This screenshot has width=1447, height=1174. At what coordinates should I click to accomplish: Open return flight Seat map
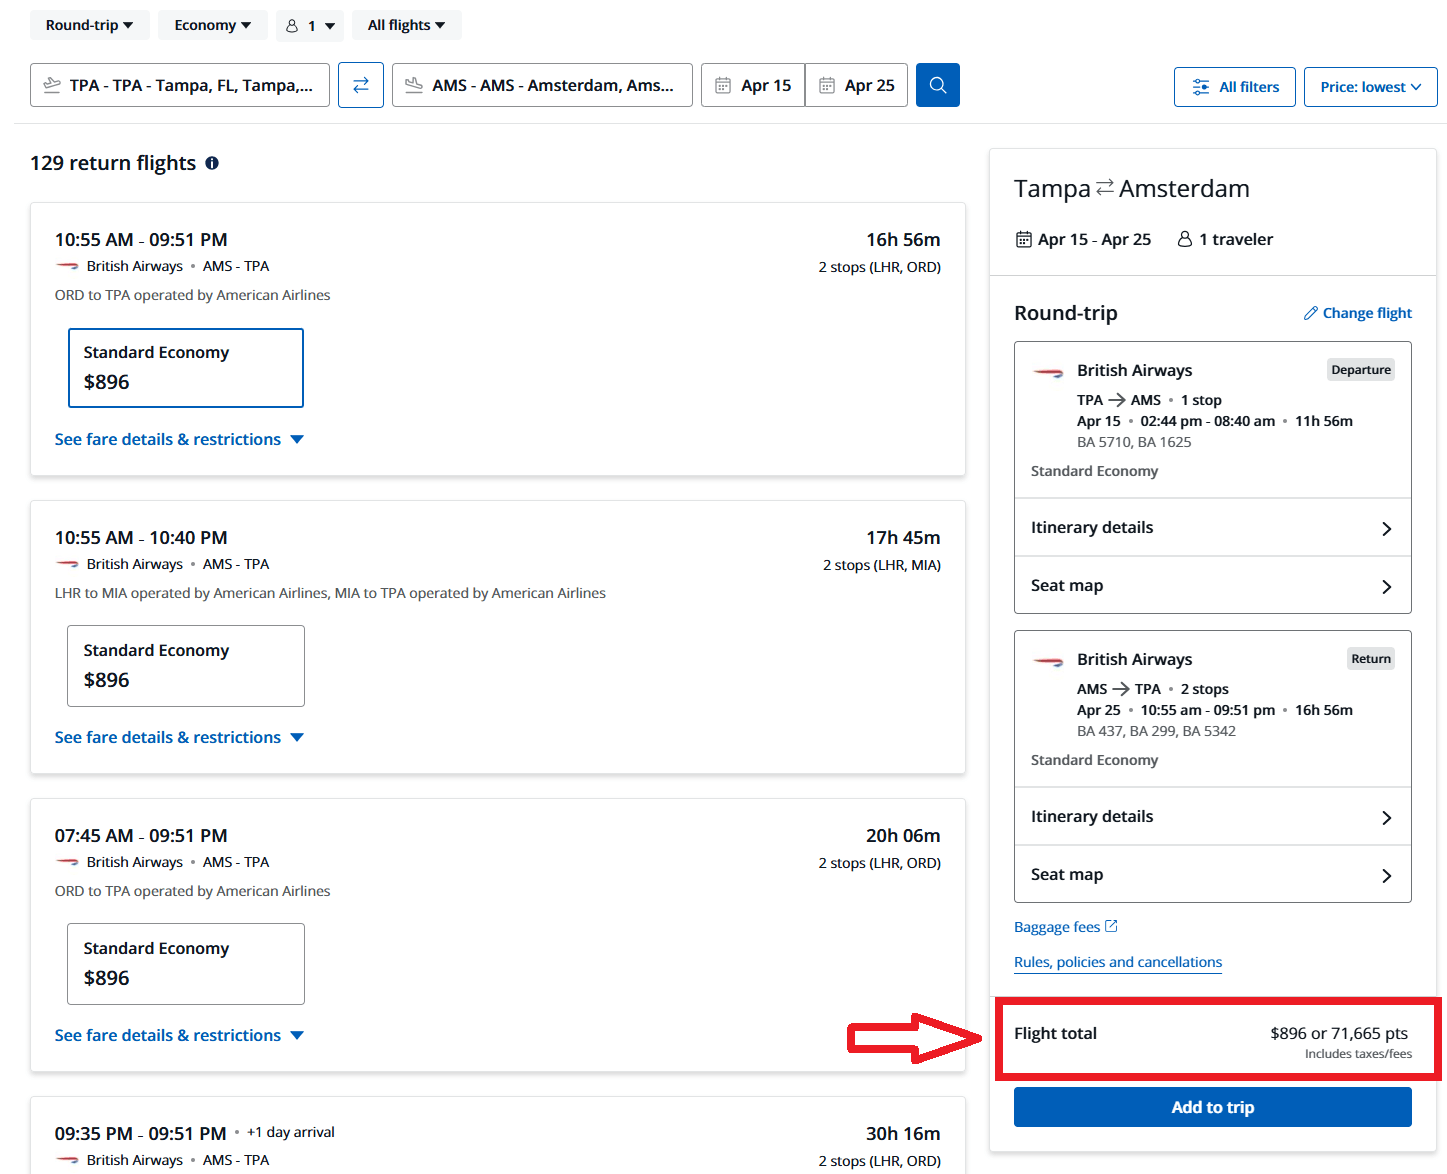[1212, 874]
